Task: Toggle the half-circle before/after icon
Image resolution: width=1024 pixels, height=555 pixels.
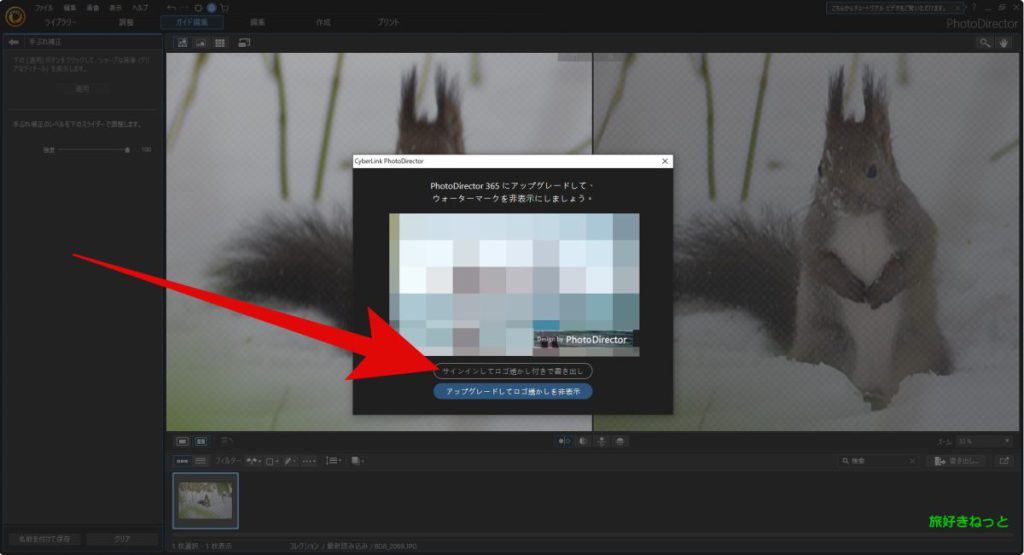Action: [583, 441]
